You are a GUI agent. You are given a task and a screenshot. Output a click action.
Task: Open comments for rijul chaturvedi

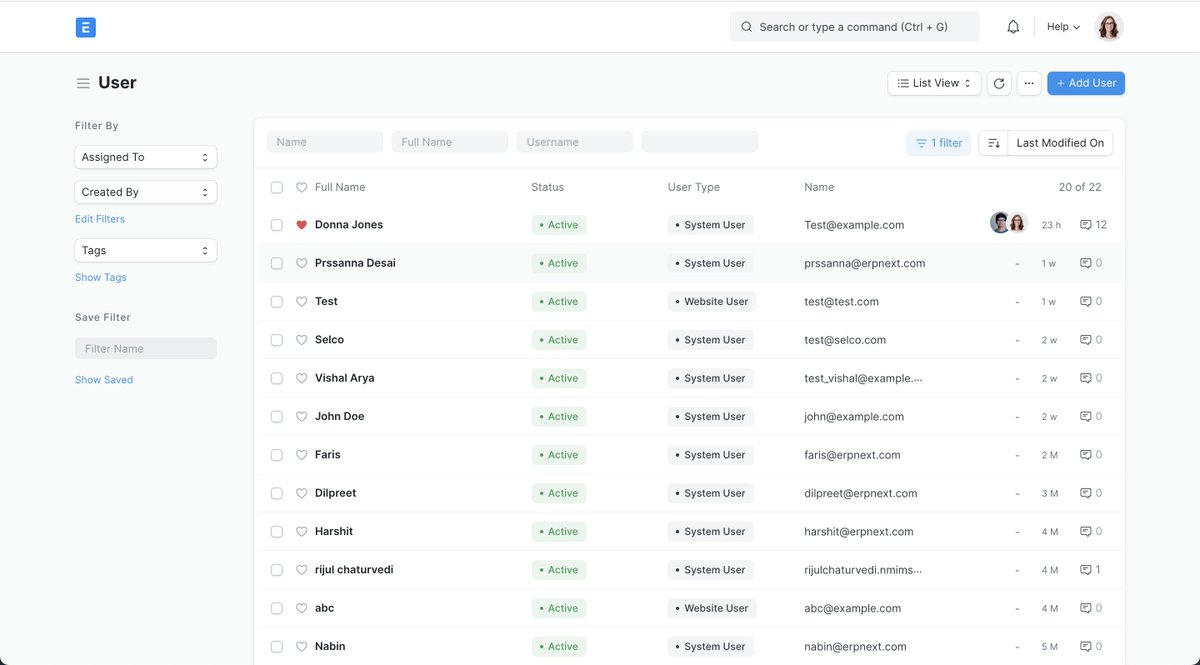1091,570
